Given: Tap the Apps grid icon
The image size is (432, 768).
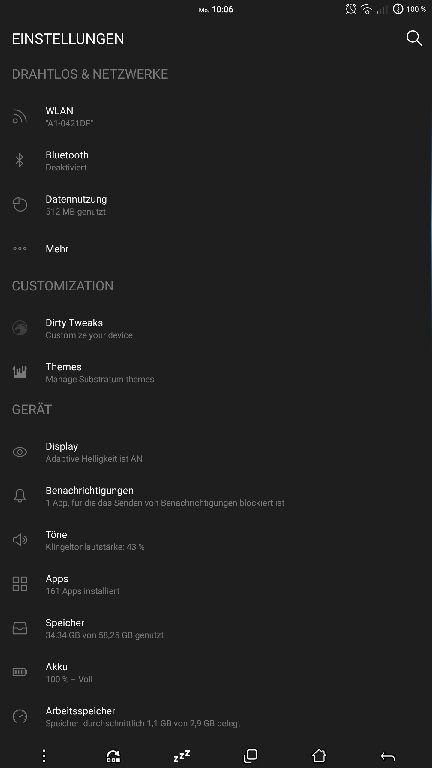Looking at the screenshot, I should (20, 584).
